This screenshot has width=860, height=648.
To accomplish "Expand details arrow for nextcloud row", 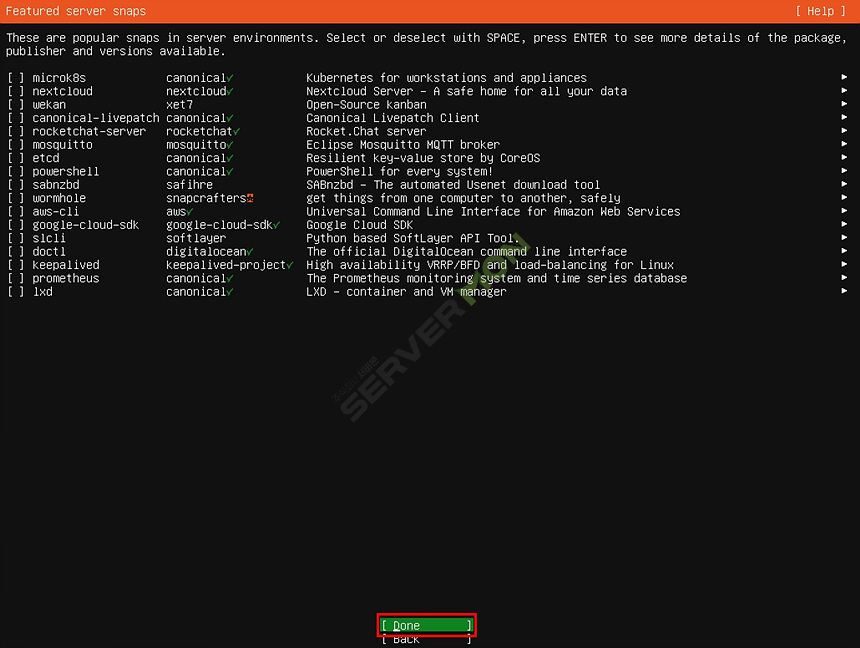I will tap(844, 91).
